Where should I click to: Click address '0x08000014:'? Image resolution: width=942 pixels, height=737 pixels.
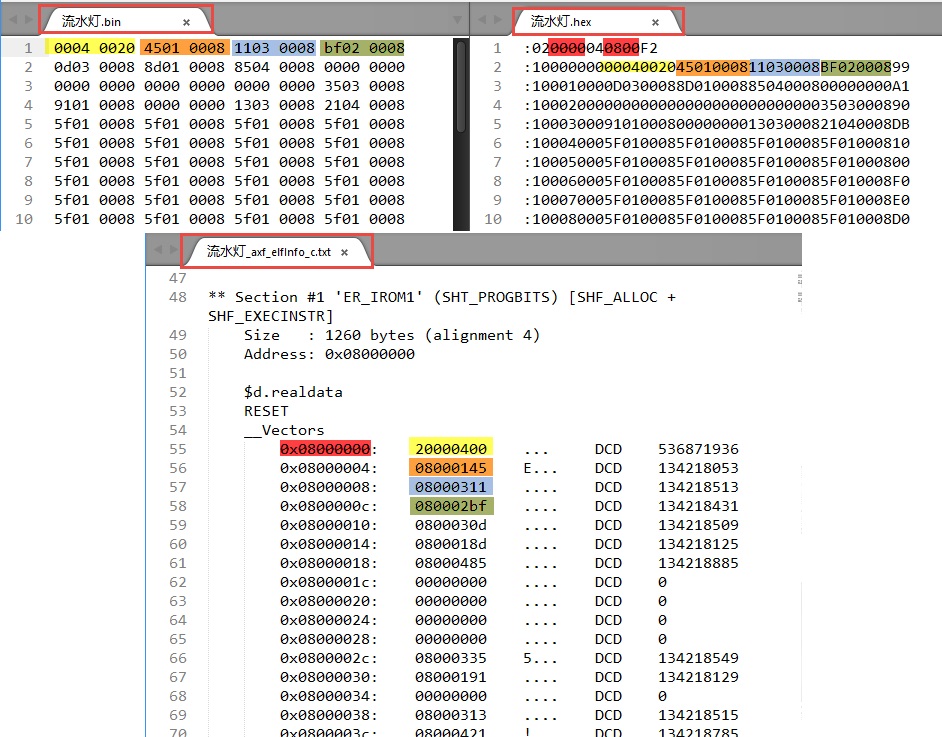coord(329,544)
